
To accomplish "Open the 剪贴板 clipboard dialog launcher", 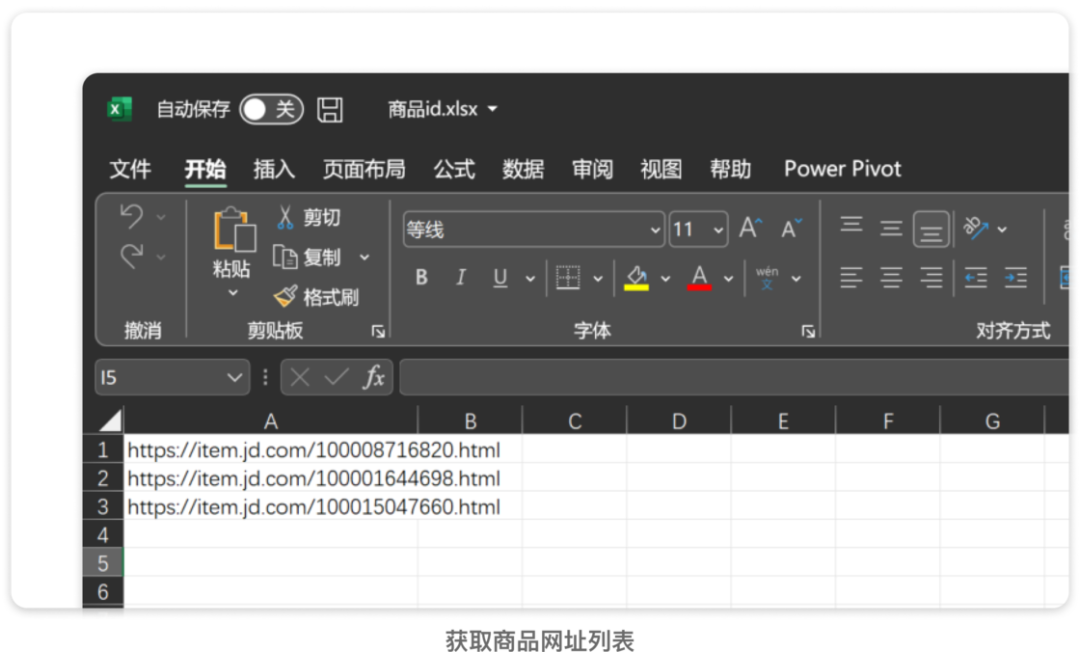I will [378, 332].
